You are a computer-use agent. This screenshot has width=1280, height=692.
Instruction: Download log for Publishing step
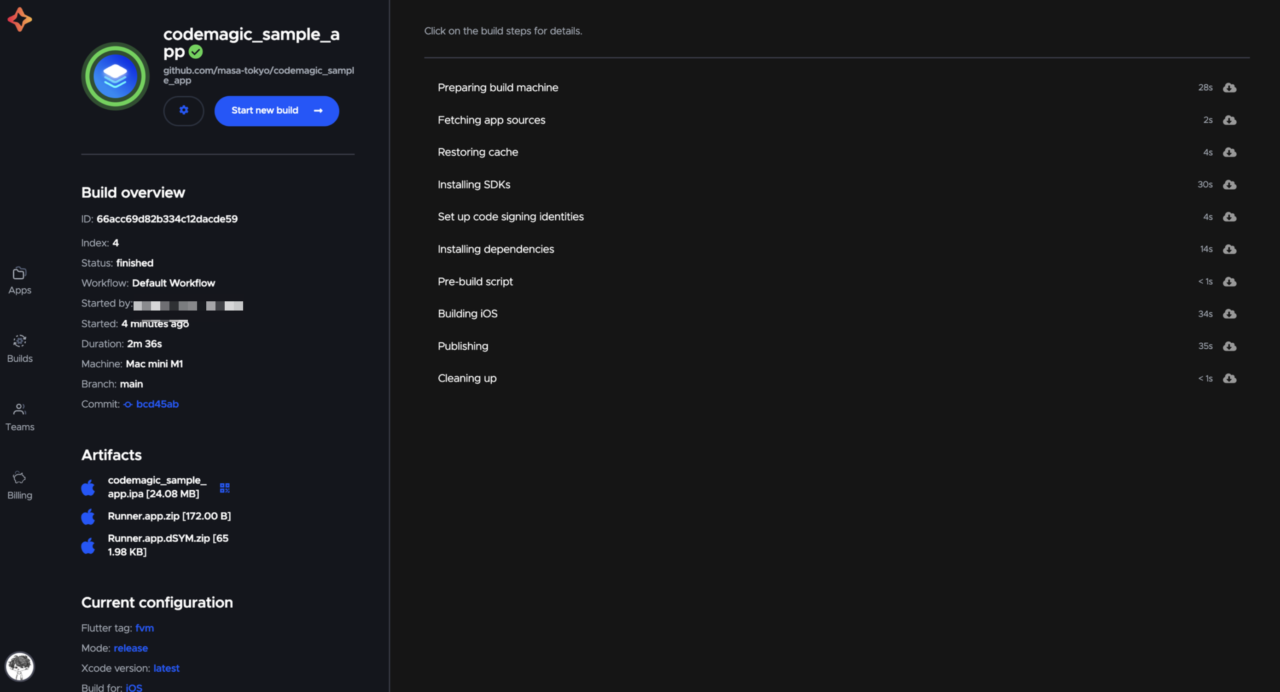click(x=1230, y=346)
